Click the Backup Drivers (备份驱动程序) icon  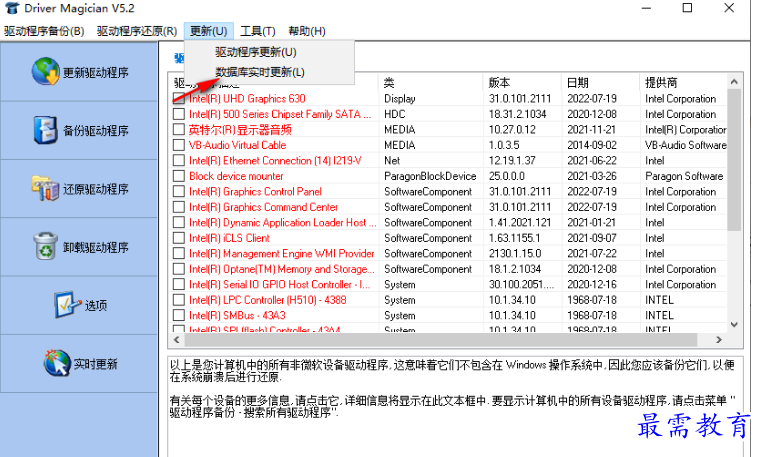[x=46, y=130]
